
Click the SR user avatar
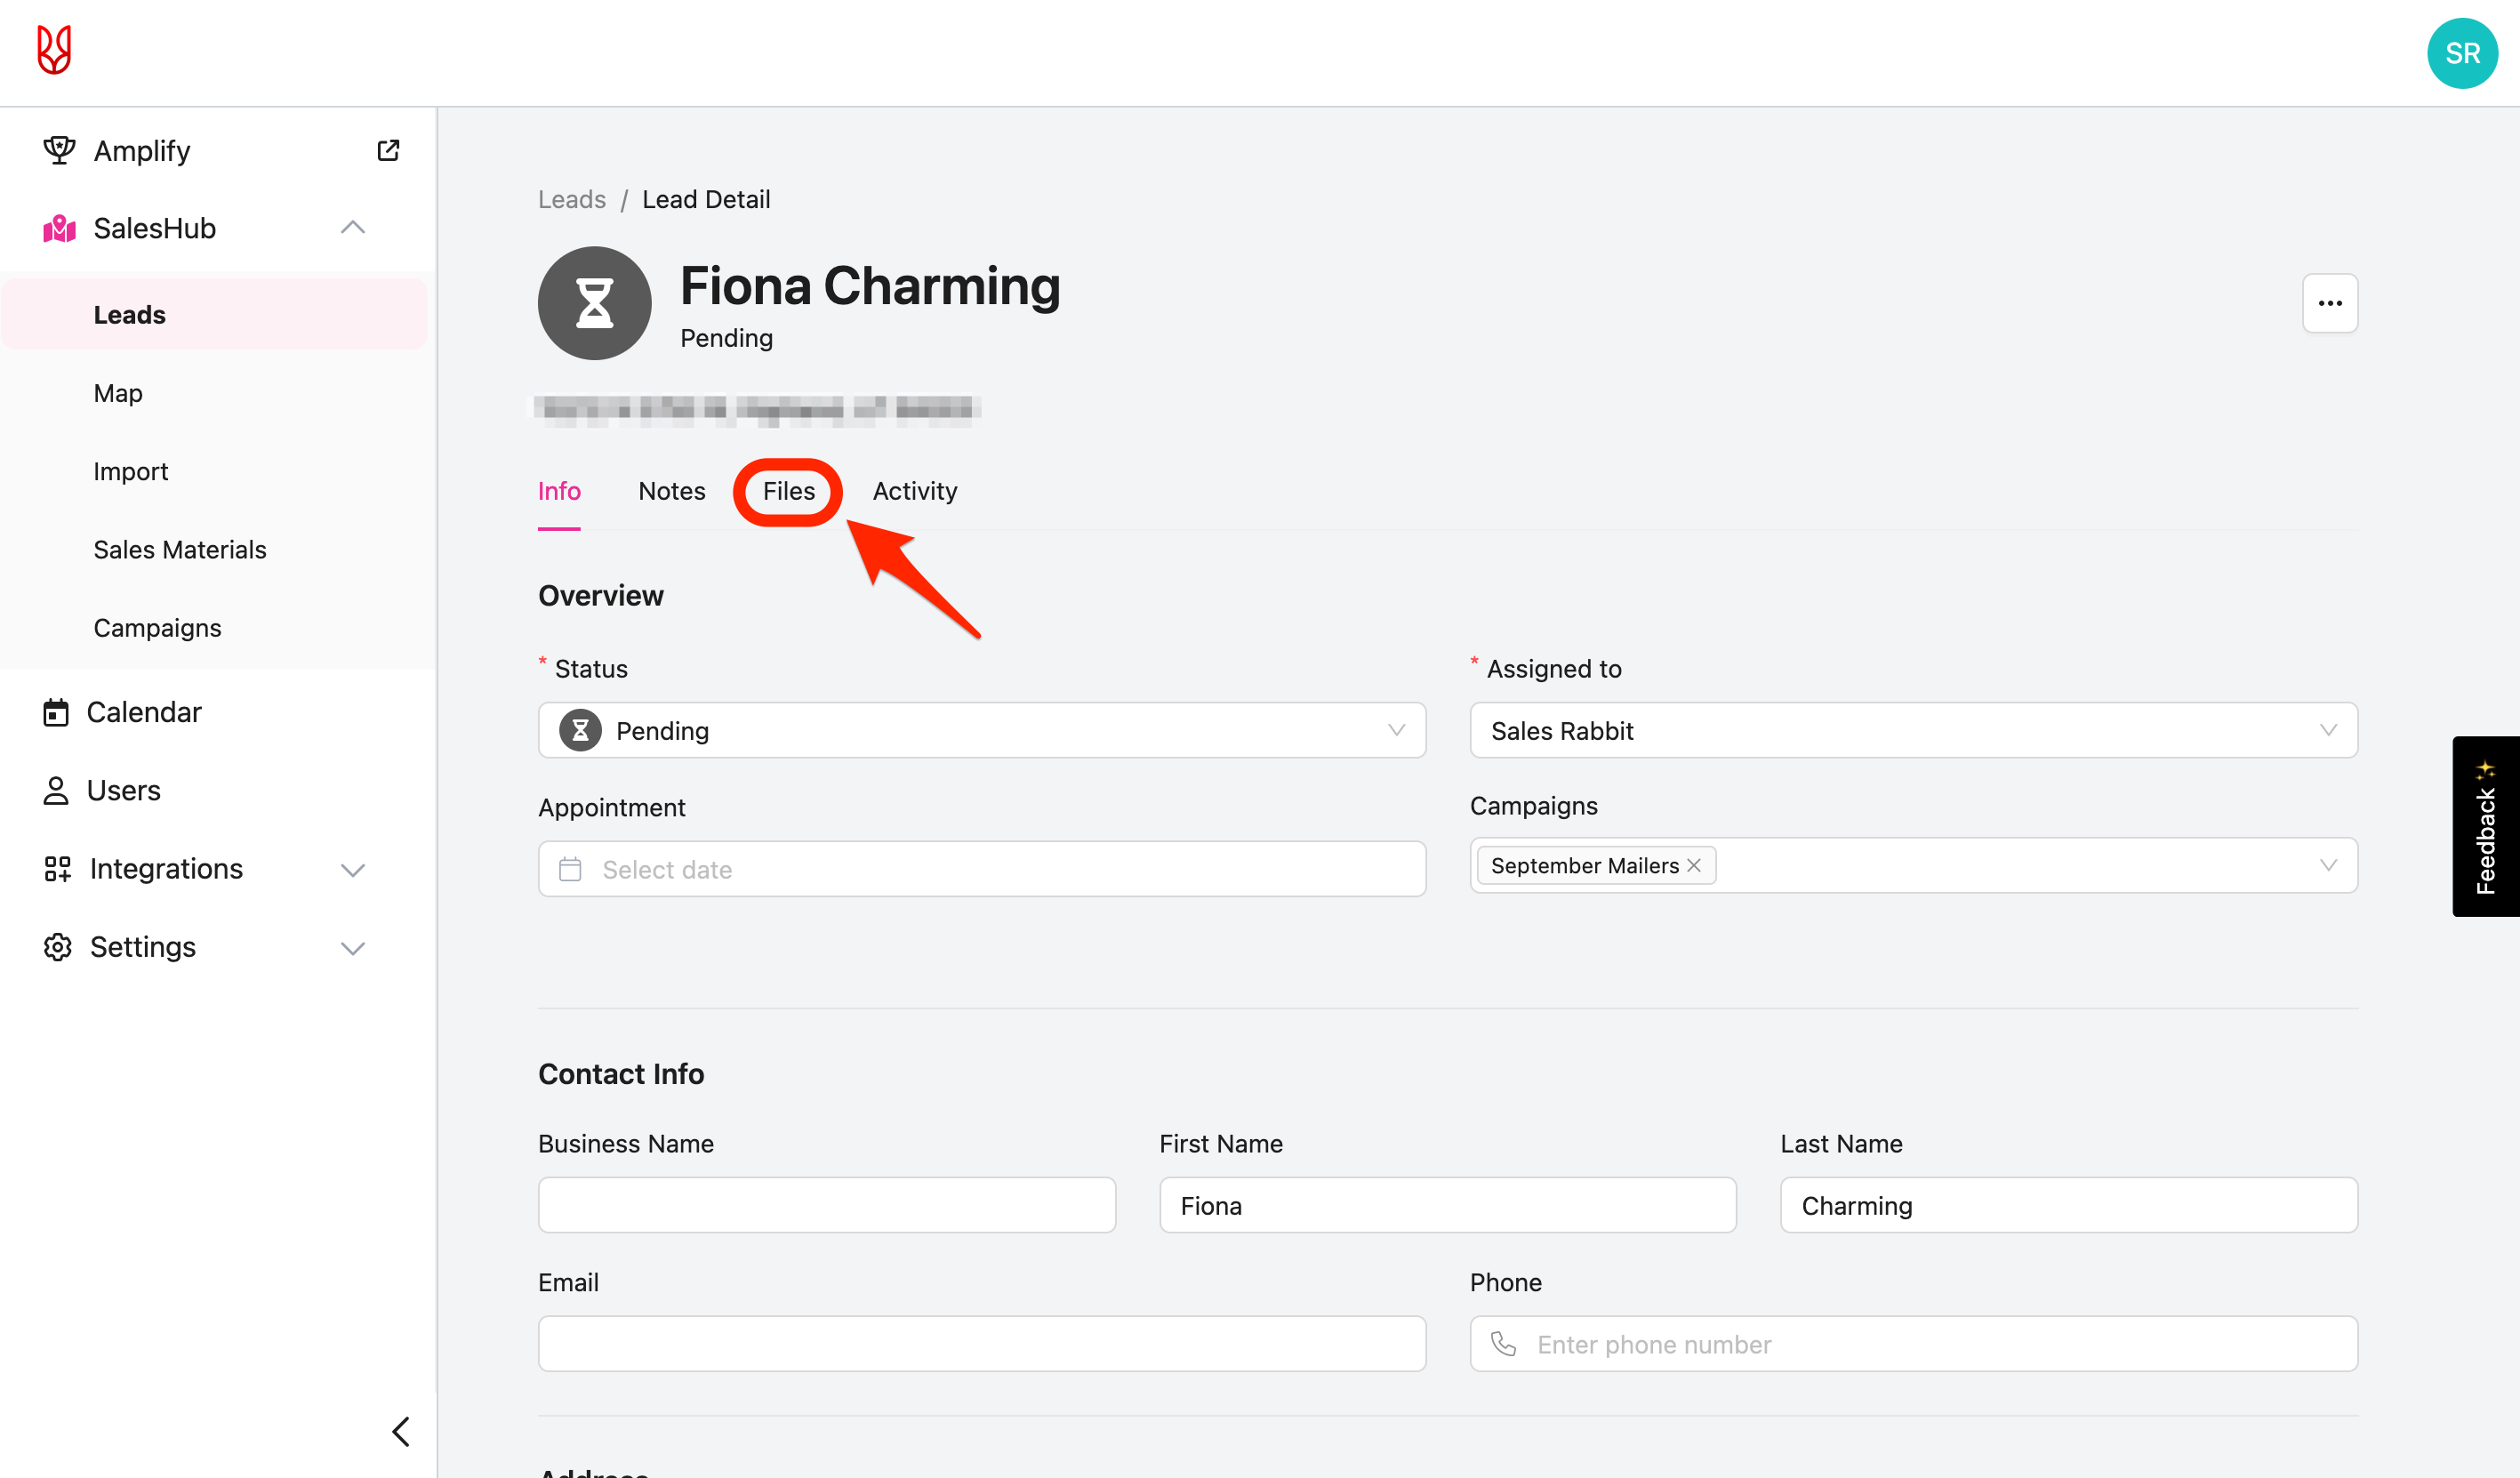click(2462, 53)
